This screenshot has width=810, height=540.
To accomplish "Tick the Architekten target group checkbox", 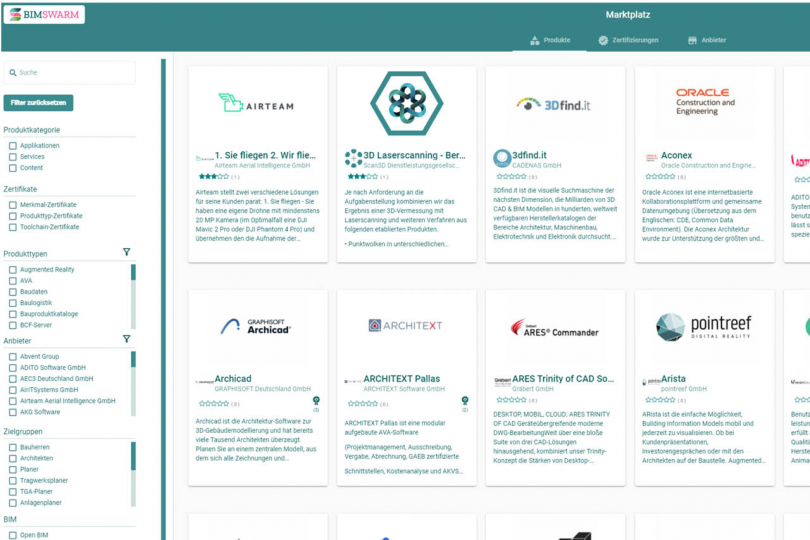I will (x=13, y=458).
